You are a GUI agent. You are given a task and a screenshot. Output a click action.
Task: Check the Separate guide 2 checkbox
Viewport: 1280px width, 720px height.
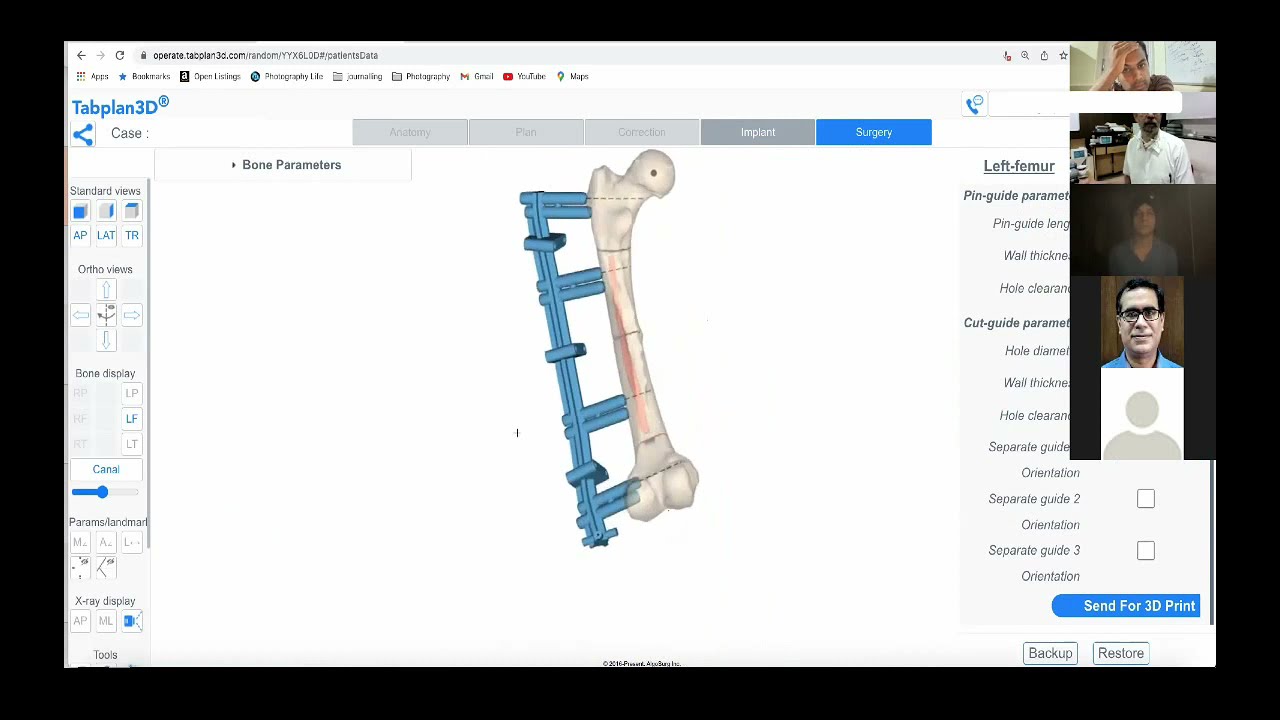[1146, 499]
